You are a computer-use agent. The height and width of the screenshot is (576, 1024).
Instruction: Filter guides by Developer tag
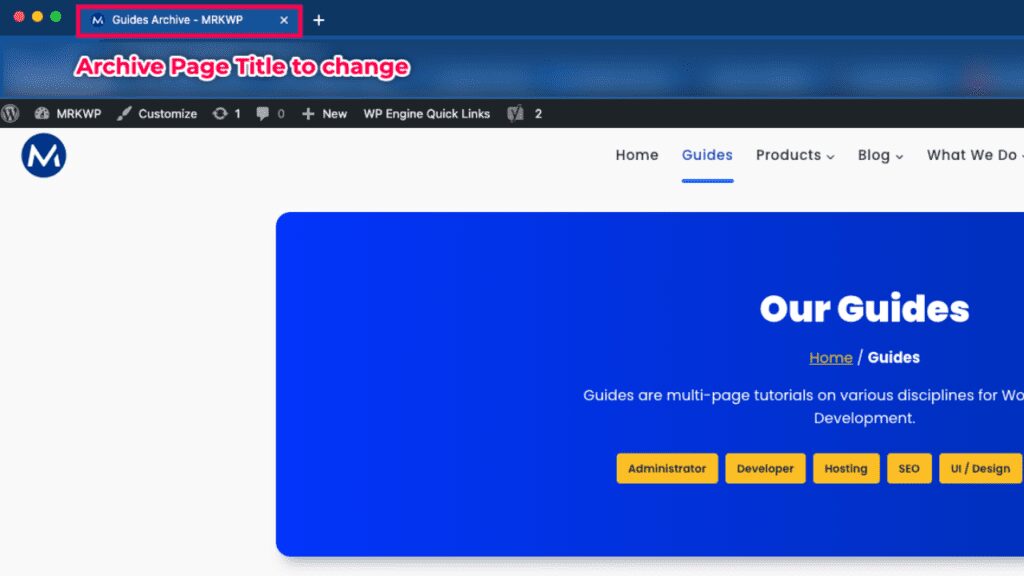click(765, 468)
